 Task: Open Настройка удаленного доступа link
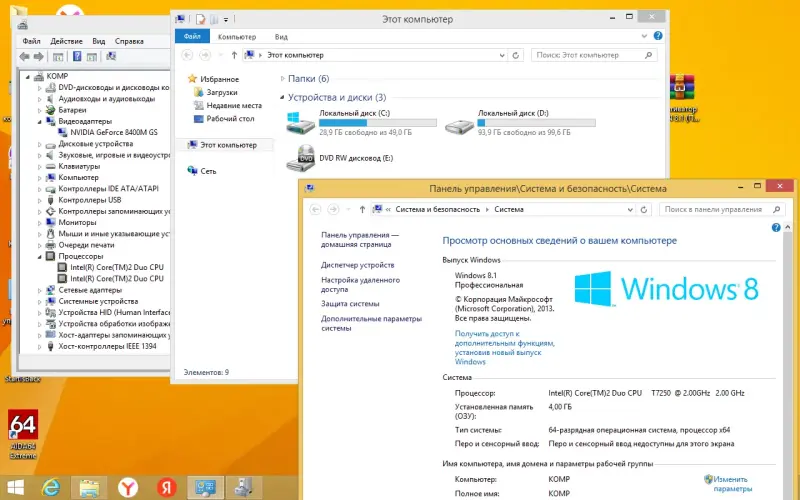click(360, 285)
